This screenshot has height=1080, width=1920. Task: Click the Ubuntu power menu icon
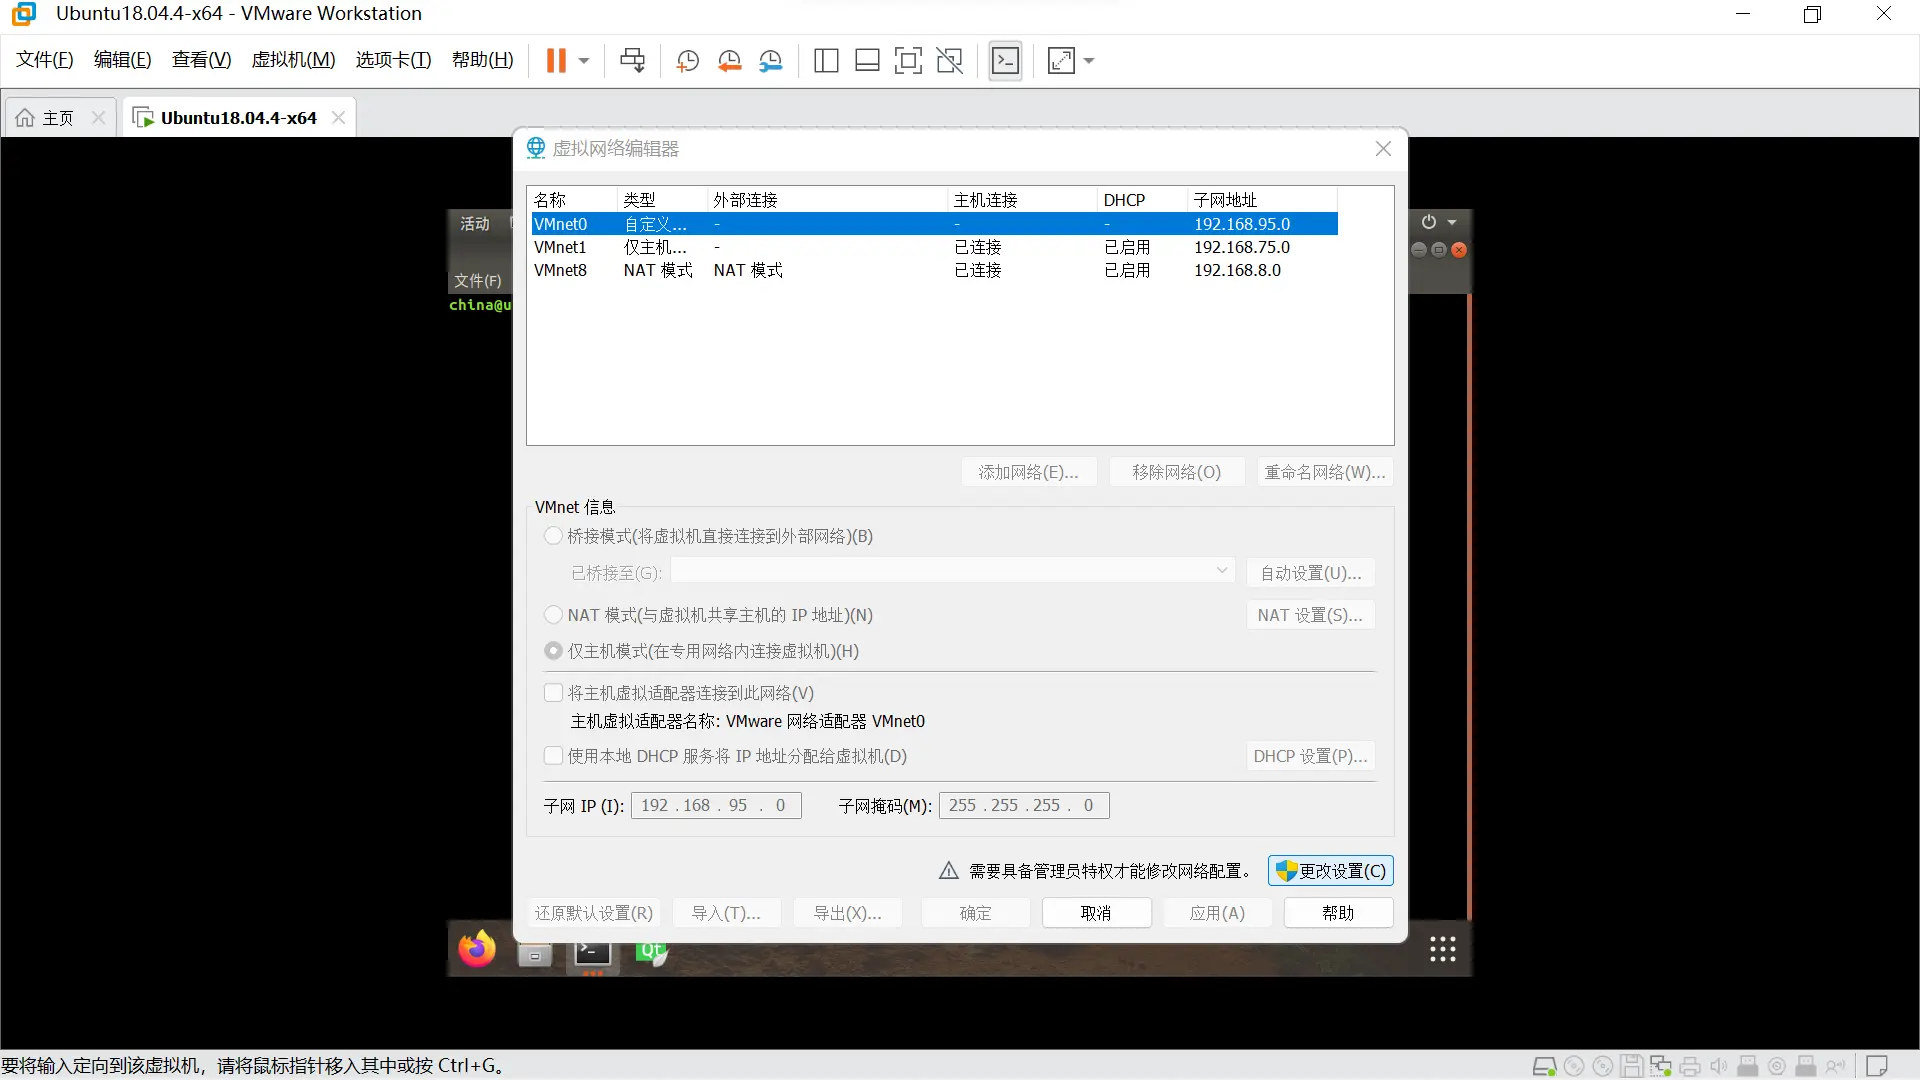(1429, 222)
